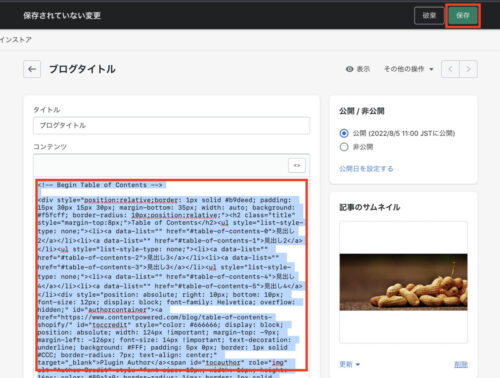Click the 破棄 discard button
This screenshot has height=378, width=500.
tap(429, 15)
